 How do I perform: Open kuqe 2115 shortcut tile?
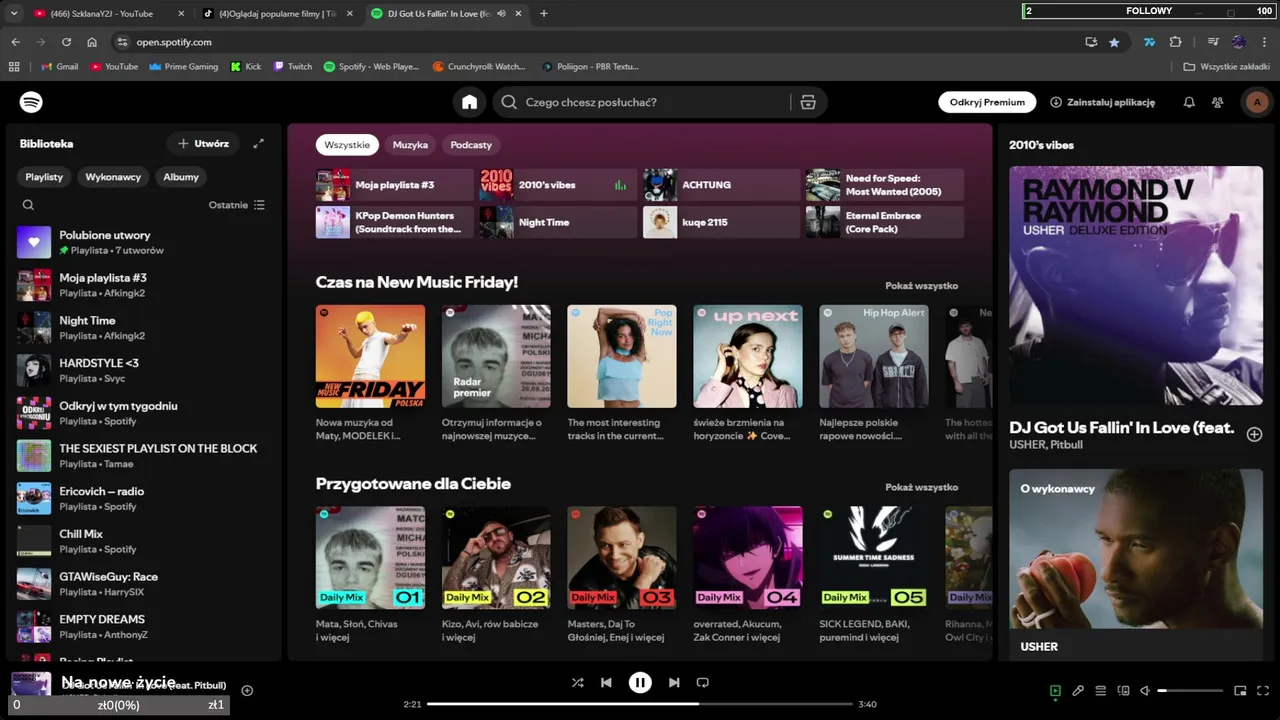(x=720, y=222)
